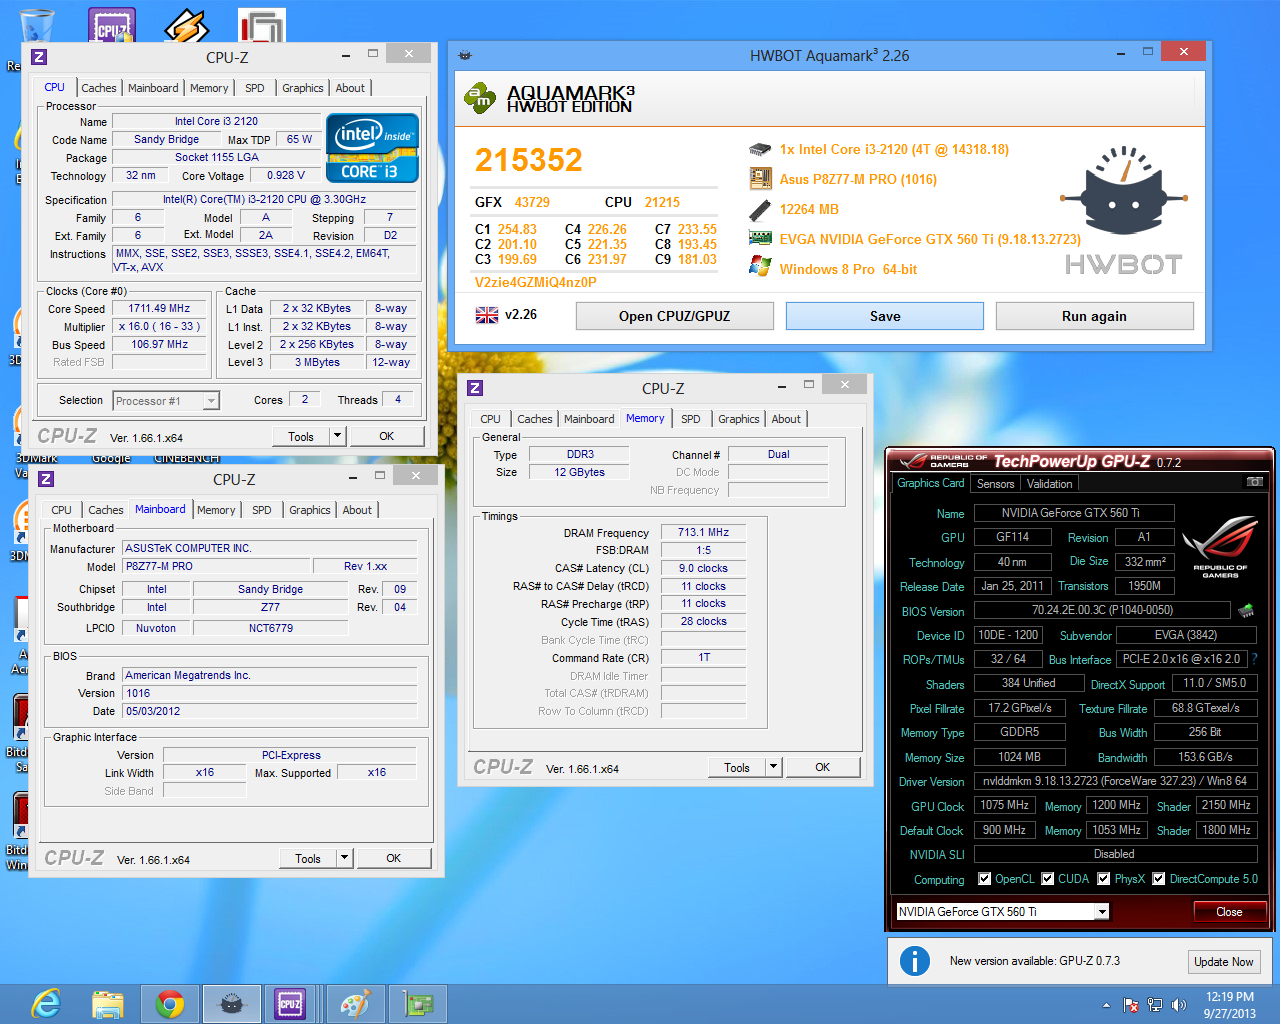Open SPD tab in CPU-Z Memory window
The width and height of the screenshot is (1280, 1024).
pyautogui.click(x=691, y=419)
